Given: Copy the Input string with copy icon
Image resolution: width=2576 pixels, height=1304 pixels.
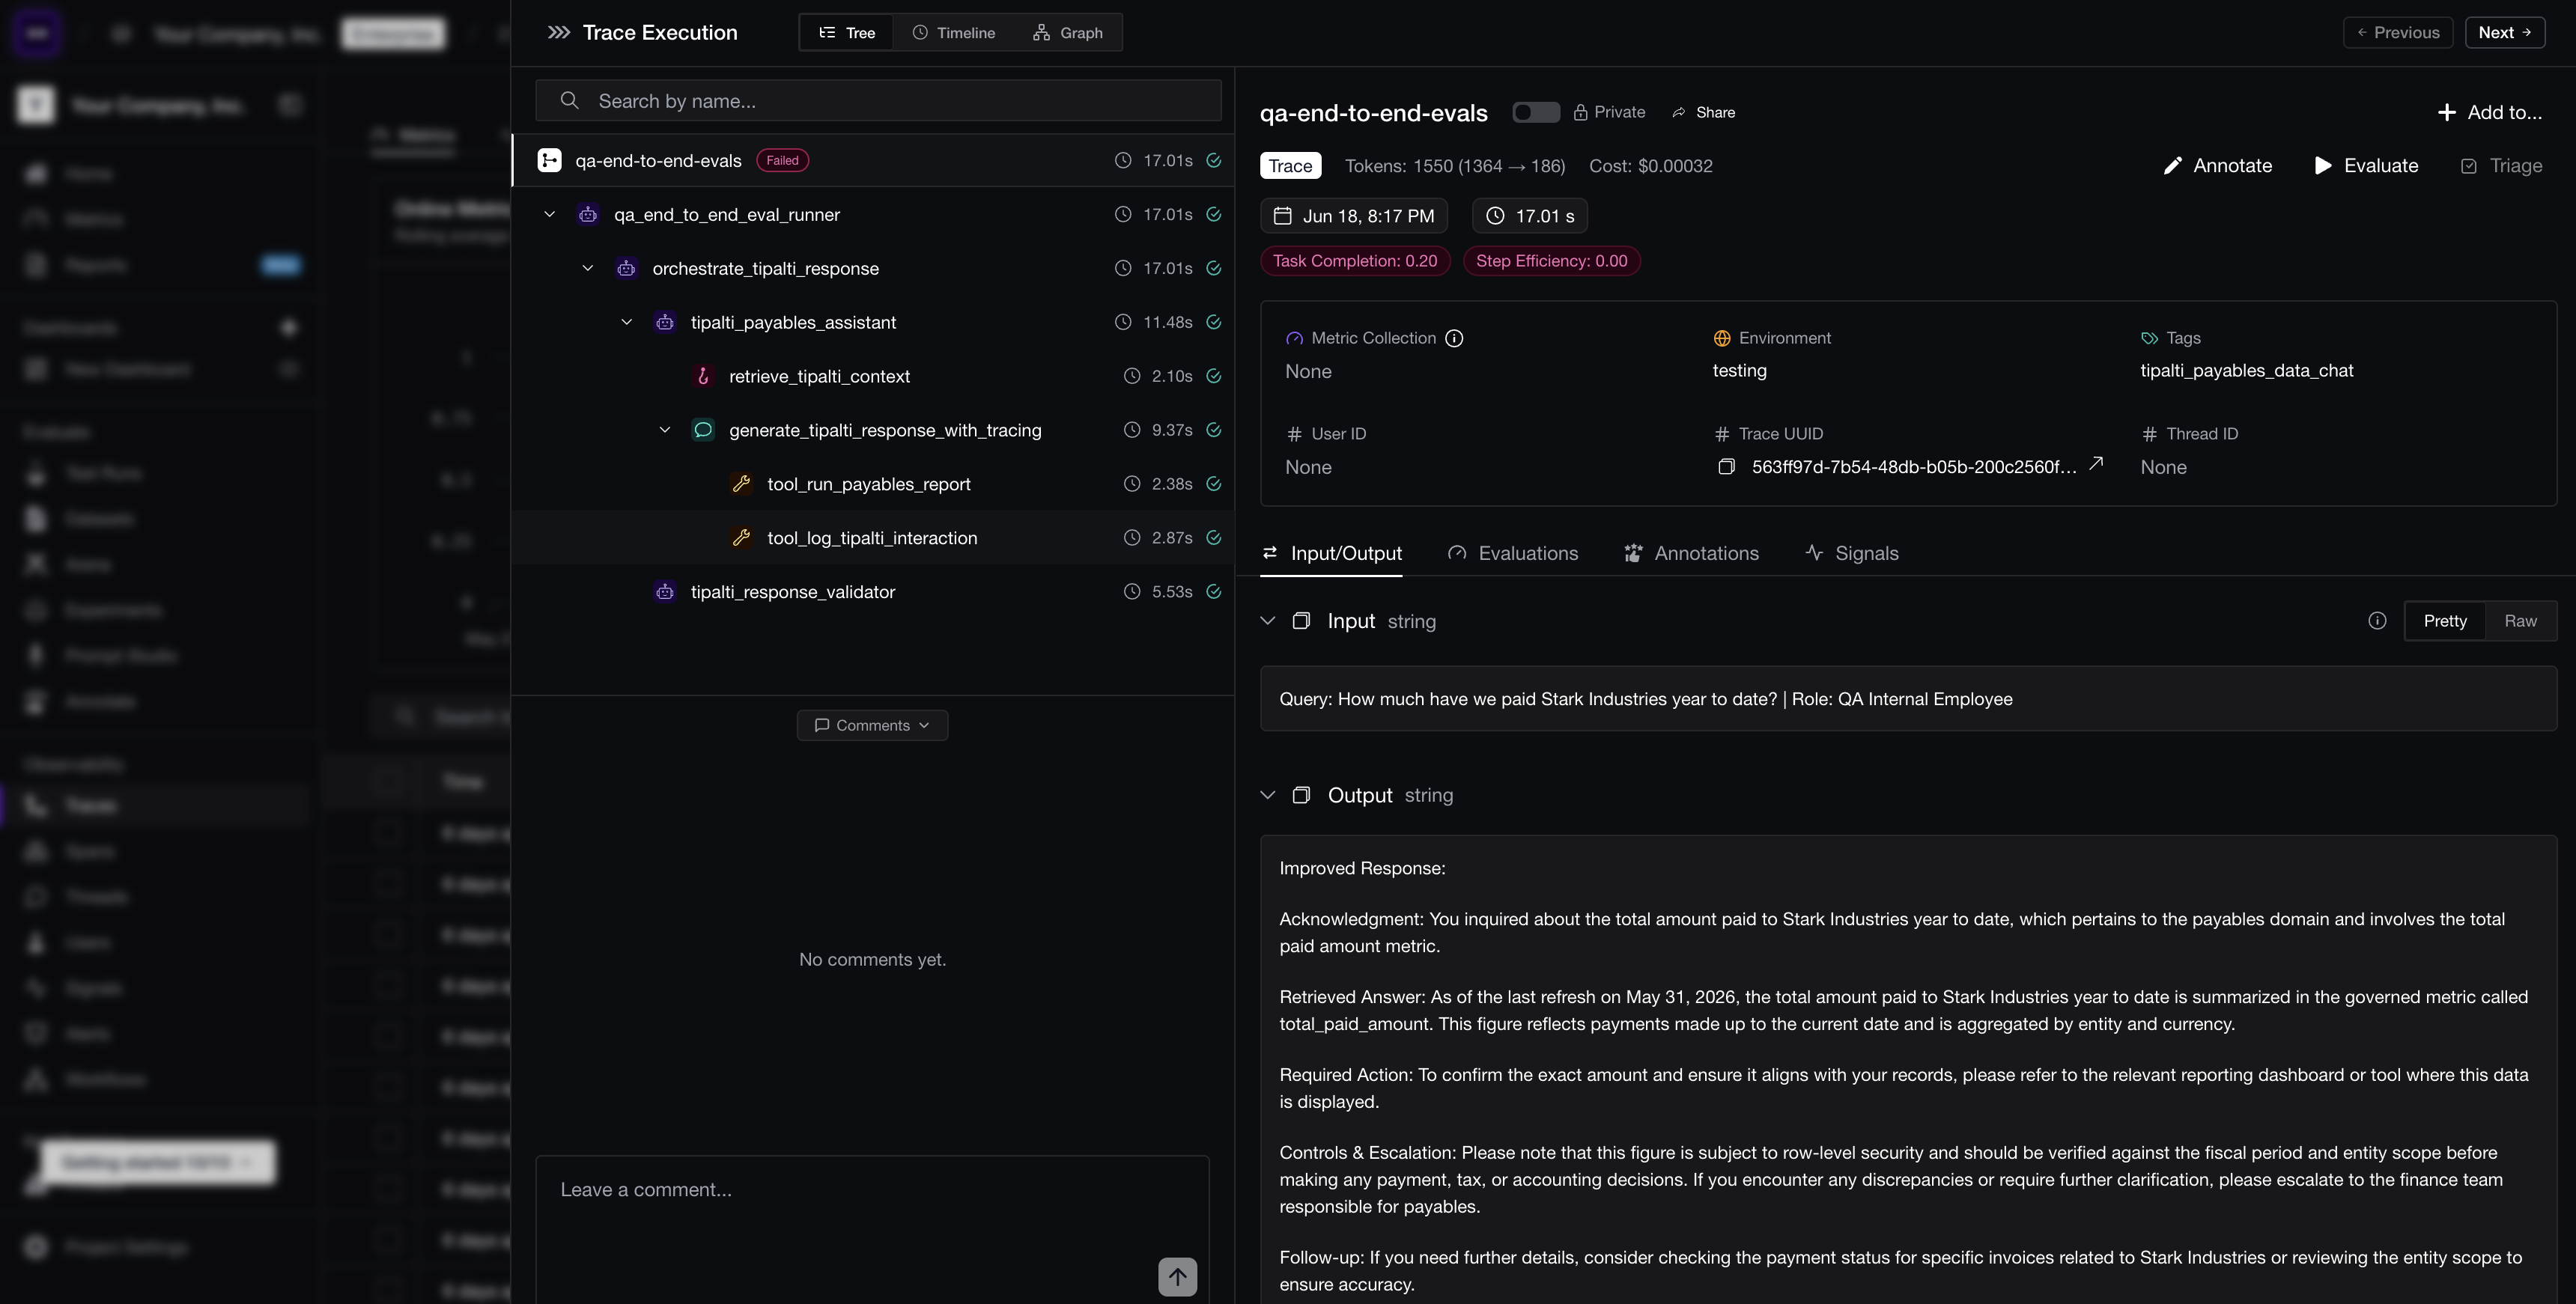Looking at the screenshot, I should [1301, 621].
